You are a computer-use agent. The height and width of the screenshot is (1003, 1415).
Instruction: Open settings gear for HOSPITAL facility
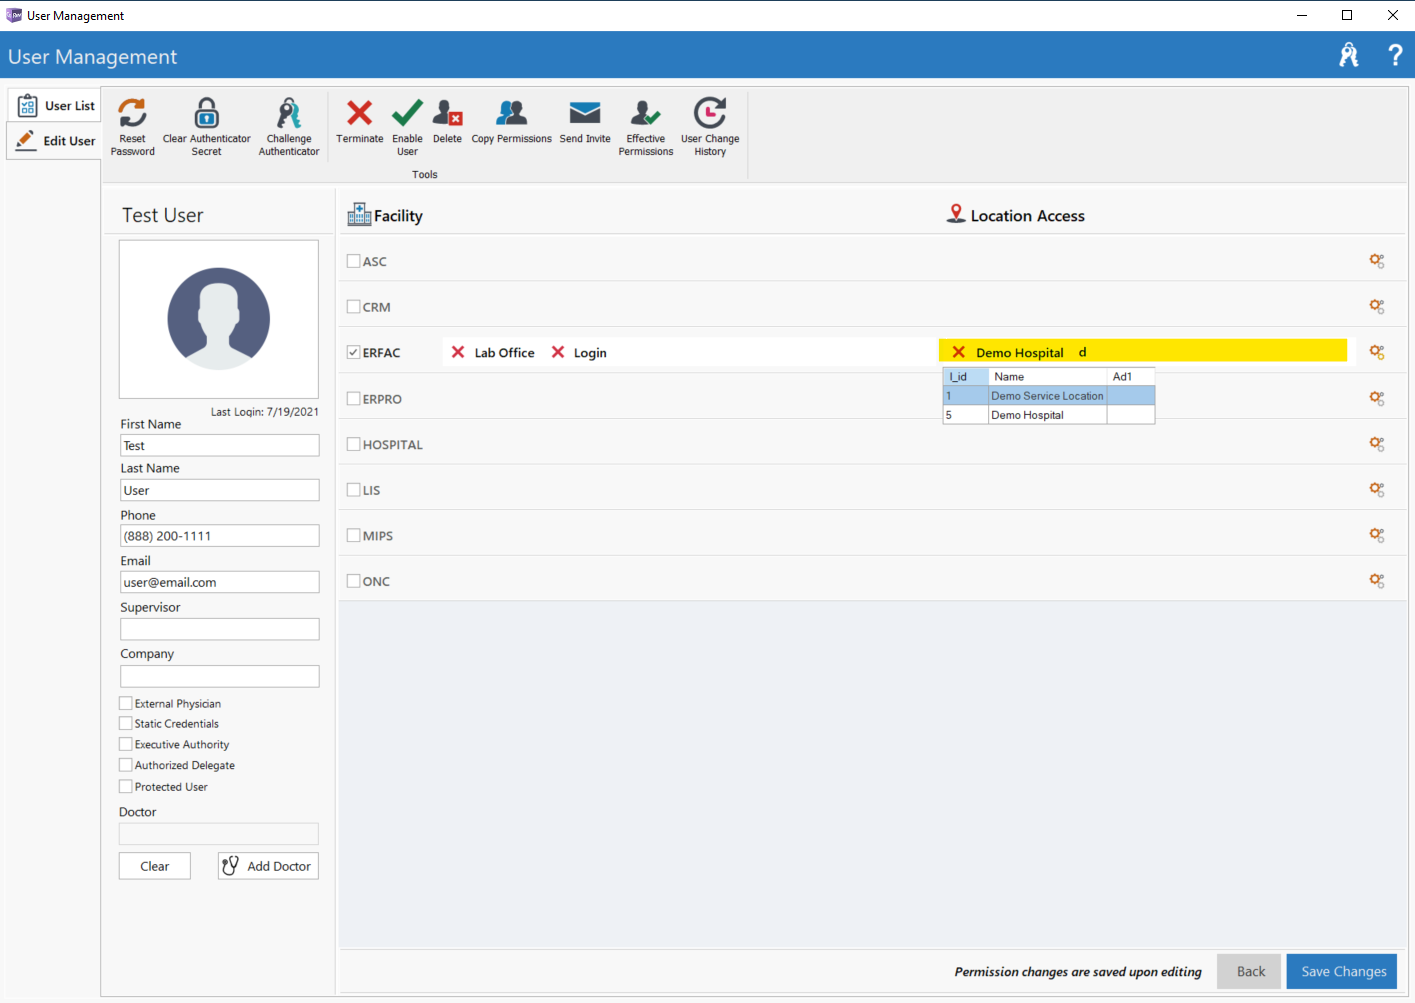tap(1377, 444)
